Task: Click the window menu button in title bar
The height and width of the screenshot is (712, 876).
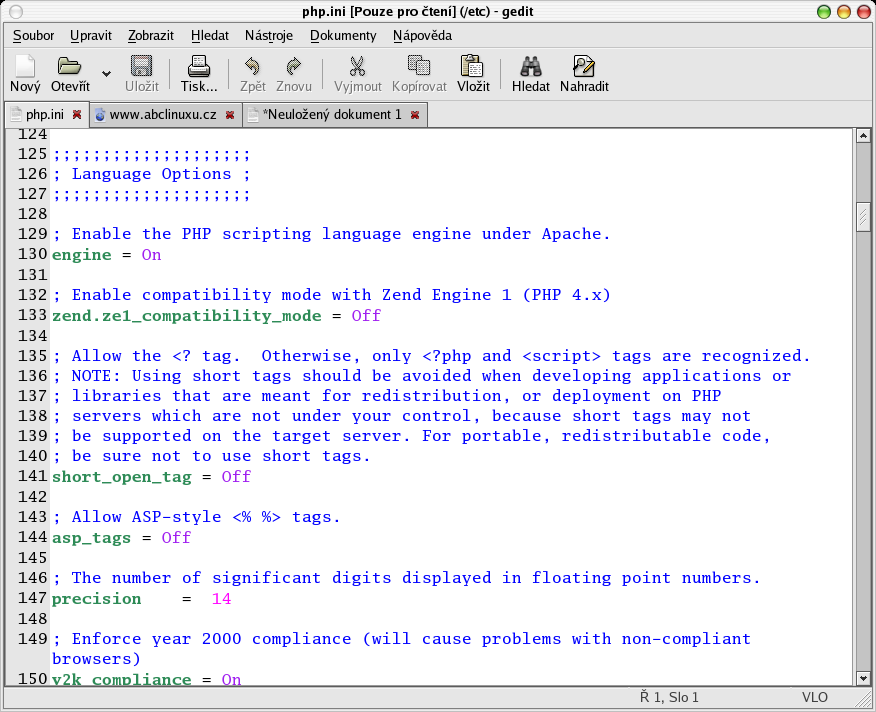Action: coord(16,11)
